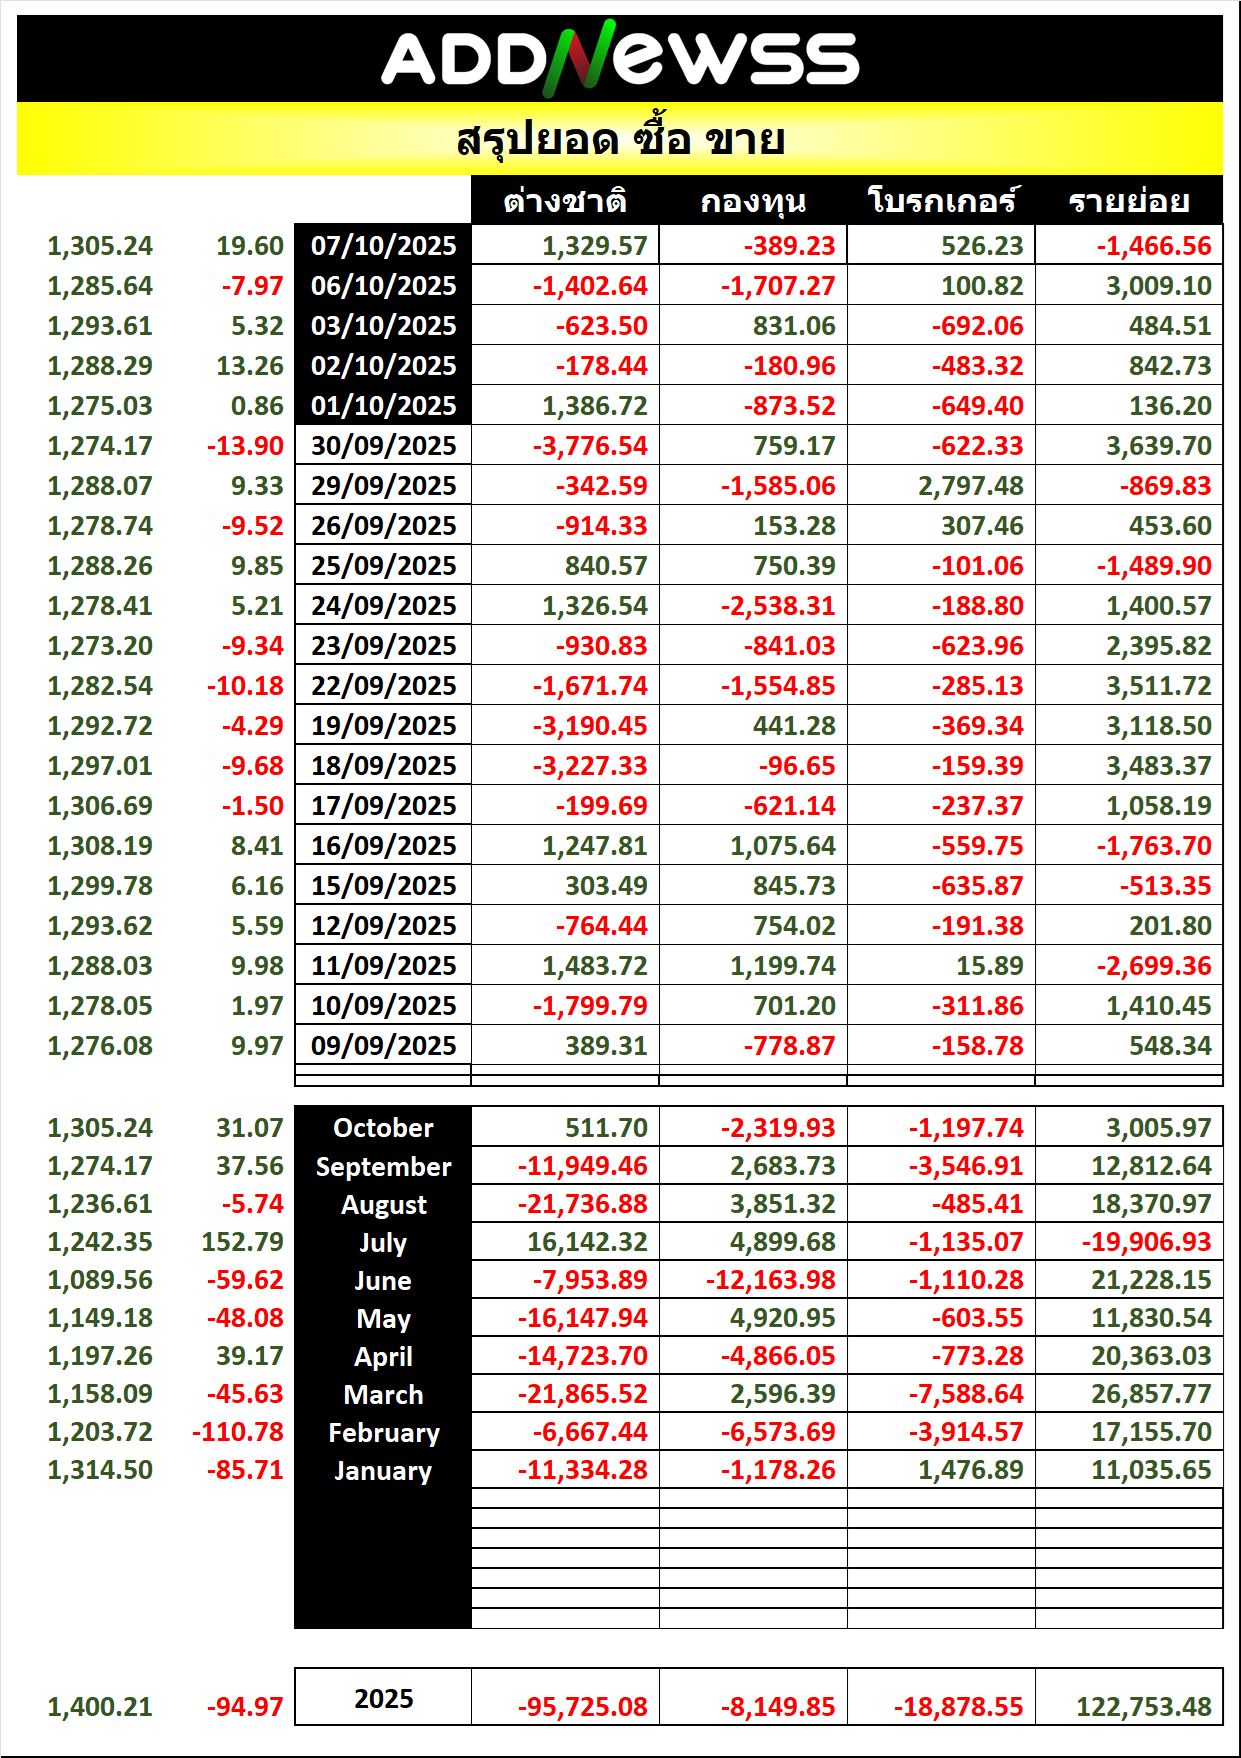Click the January monthly row label
1241x1758 pixels.
[383, 1471]
